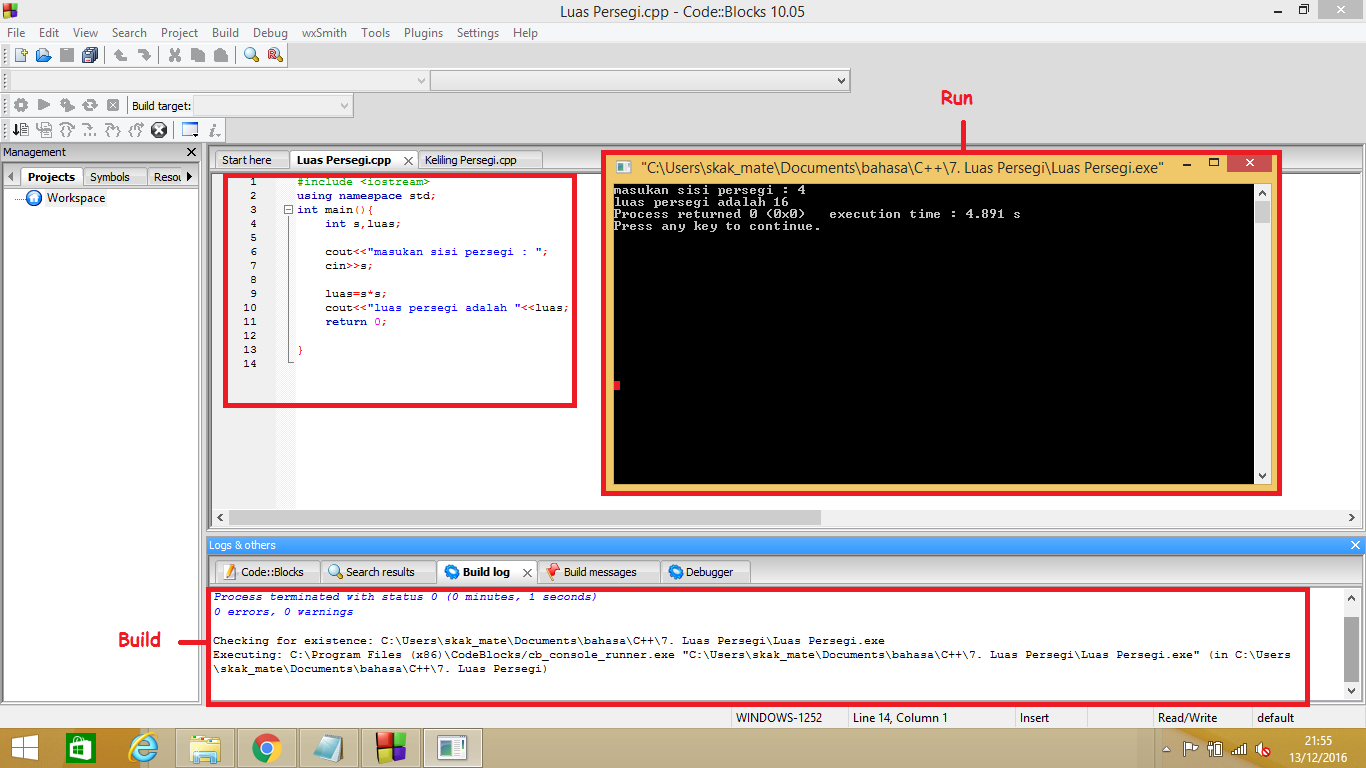
Task: Click the editor horizontal scrollbar thumb
Action: click(x=524, y=518)
